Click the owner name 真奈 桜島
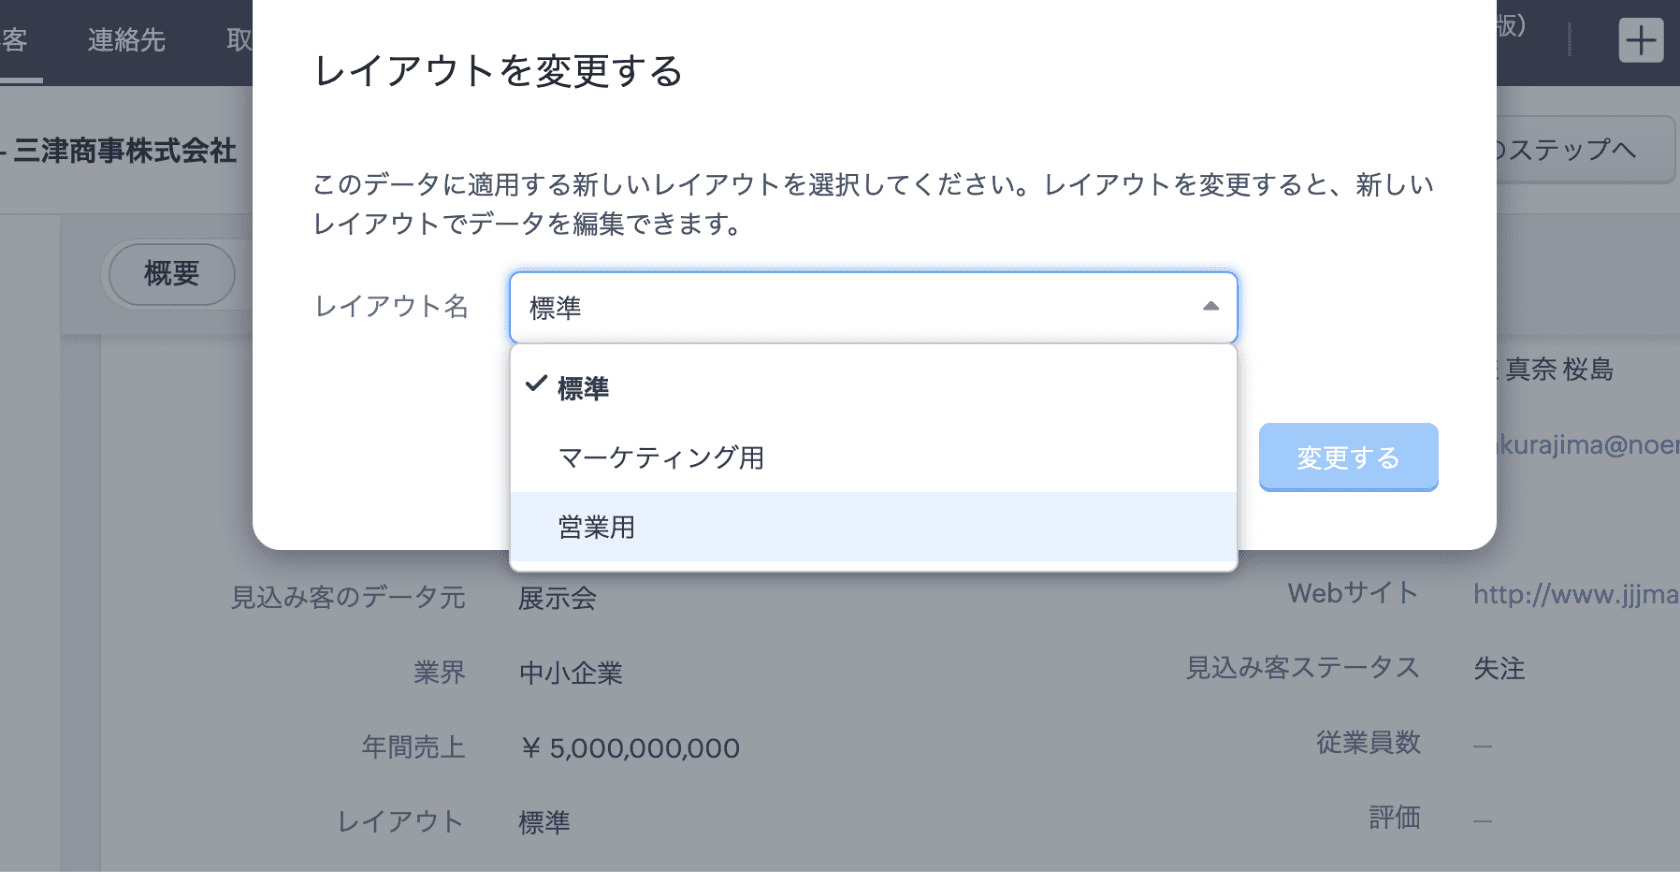Image resolution: width=1680 pixels, height=872 pixels. 1559,370
